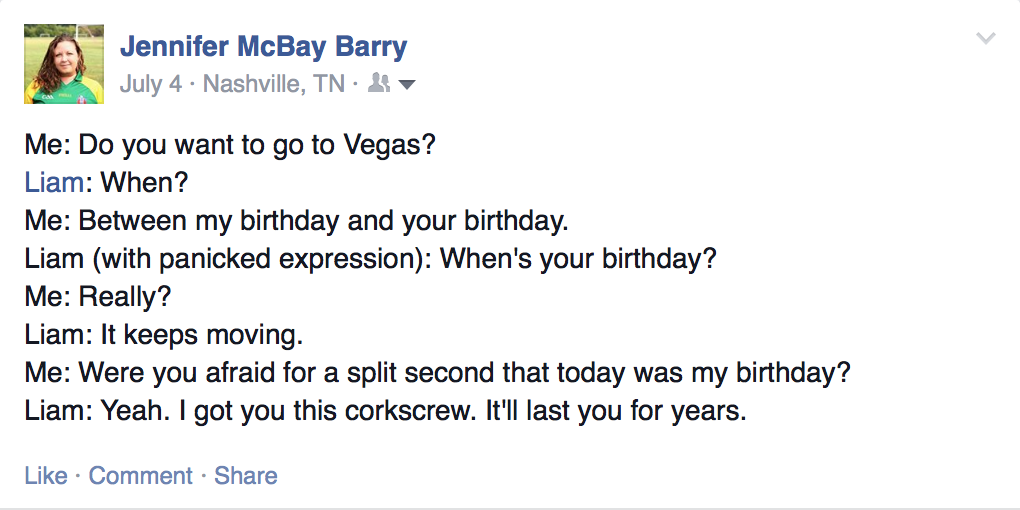Expand the audience selector dropdown arrow

pos(407,85)
